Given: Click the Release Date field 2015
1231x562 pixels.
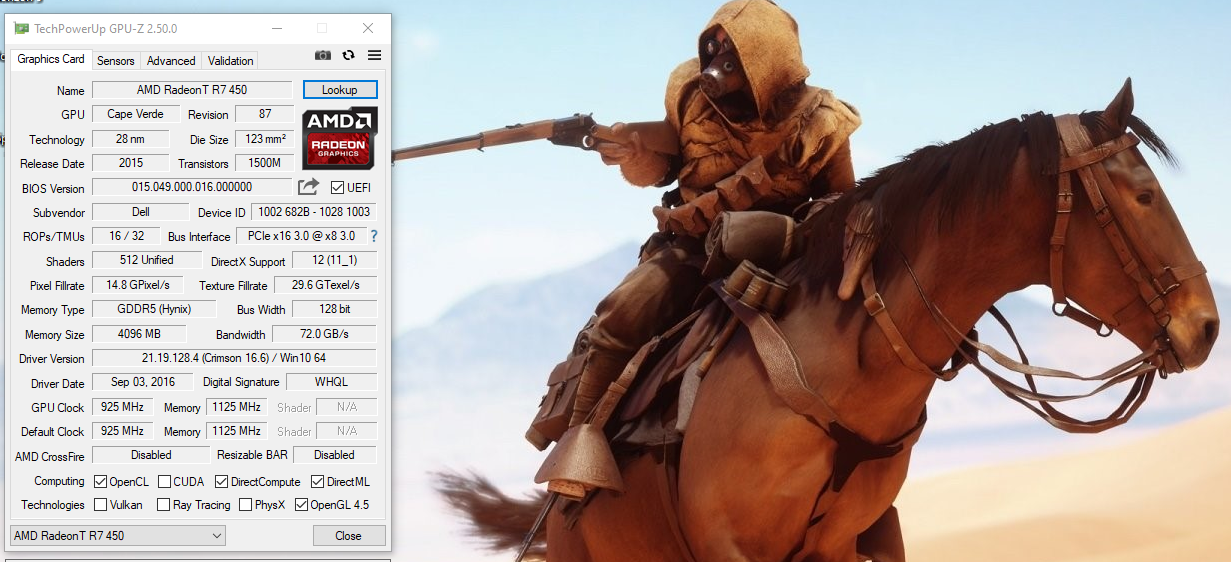Looking at the screenshot, I should [130, 163].
